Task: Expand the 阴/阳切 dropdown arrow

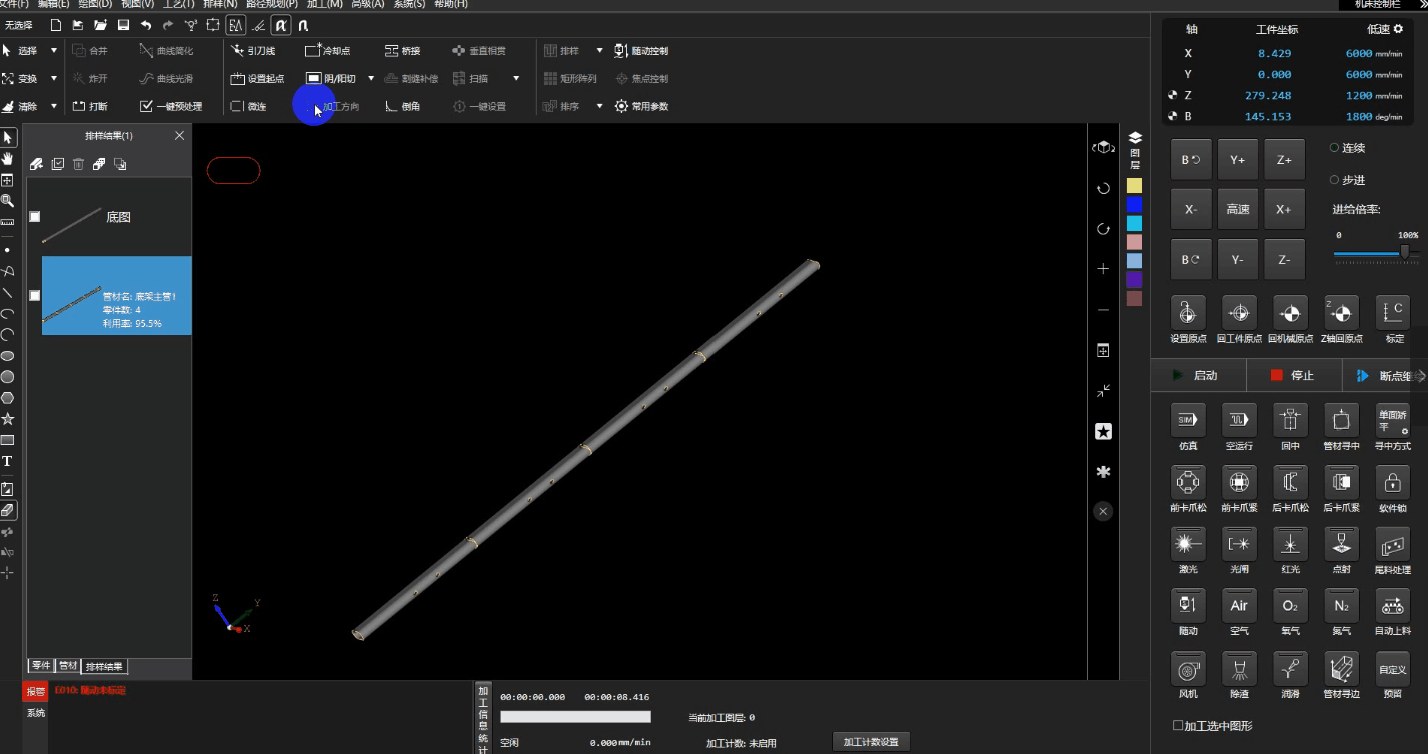Action: (371, 78)
